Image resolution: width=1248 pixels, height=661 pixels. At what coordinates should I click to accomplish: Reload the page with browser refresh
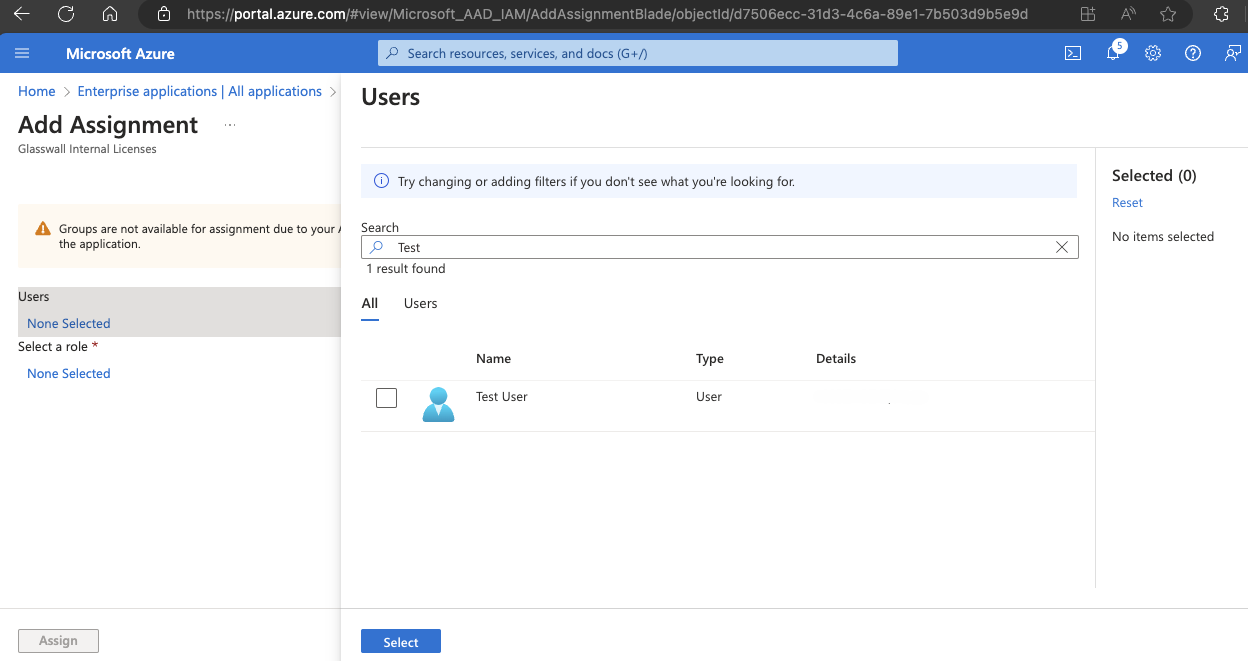click(x=66, y=14)
